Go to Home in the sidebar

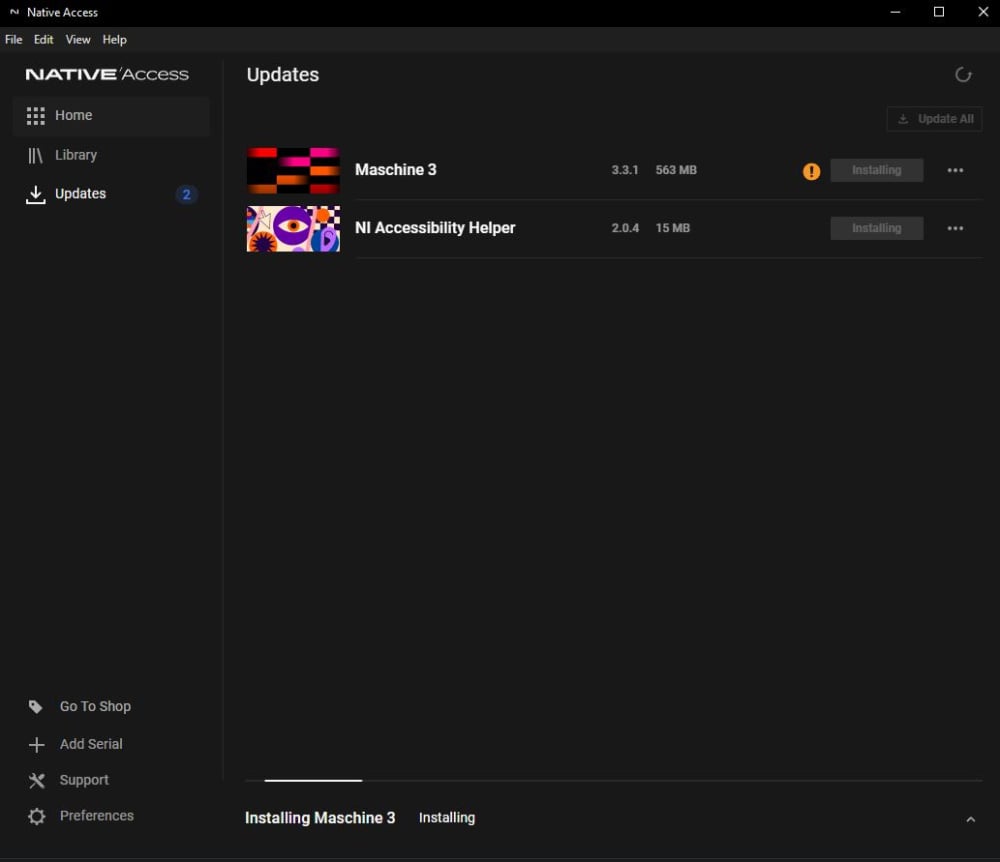pos(111,116)
